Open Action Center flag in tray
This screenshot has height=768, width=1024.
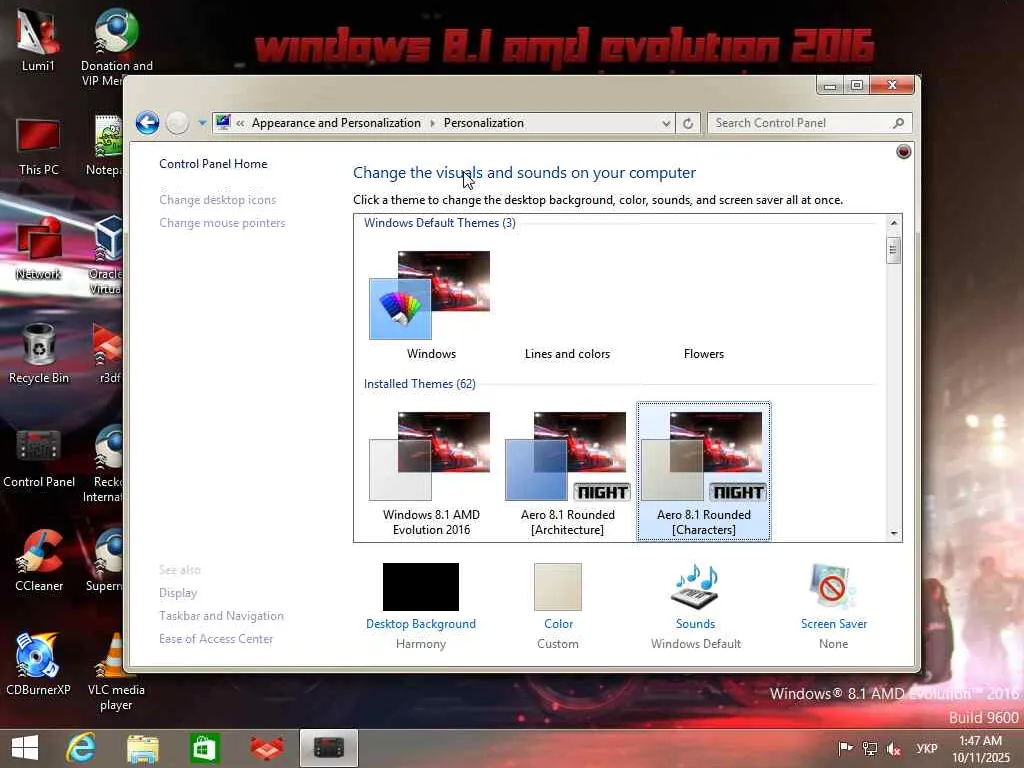click(845, 748)
